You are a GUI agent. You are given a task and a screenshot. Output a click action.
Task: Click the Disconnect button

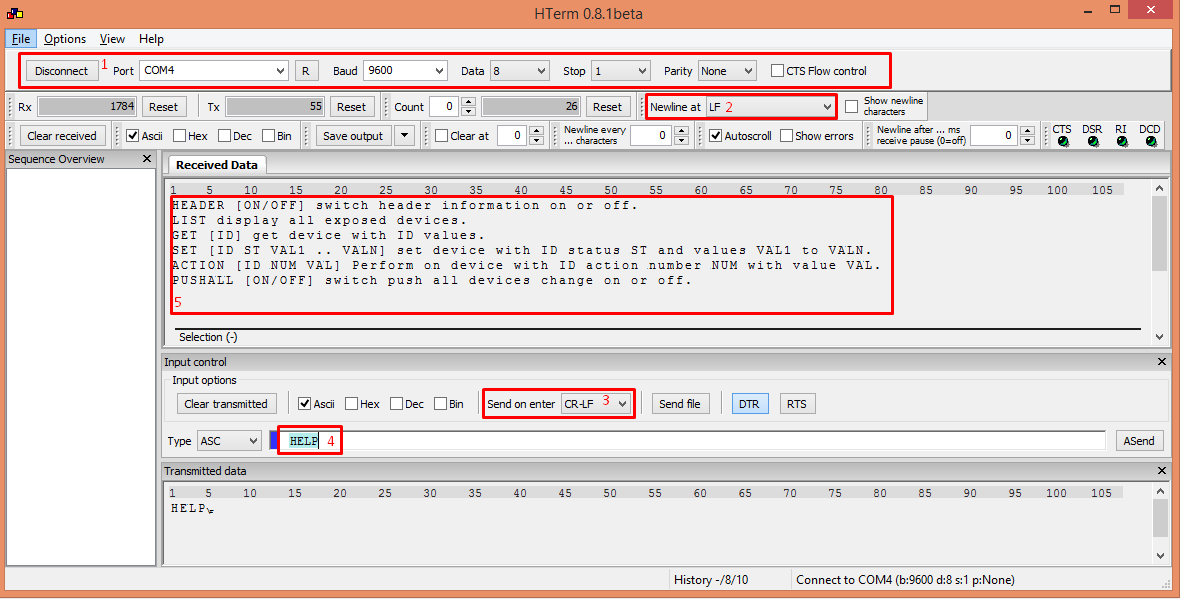(62, 71)
